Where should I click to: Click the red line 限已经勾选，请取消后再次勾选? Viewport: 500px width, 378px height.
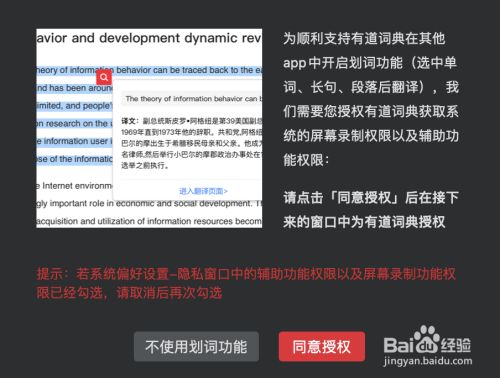coord(129,293)
